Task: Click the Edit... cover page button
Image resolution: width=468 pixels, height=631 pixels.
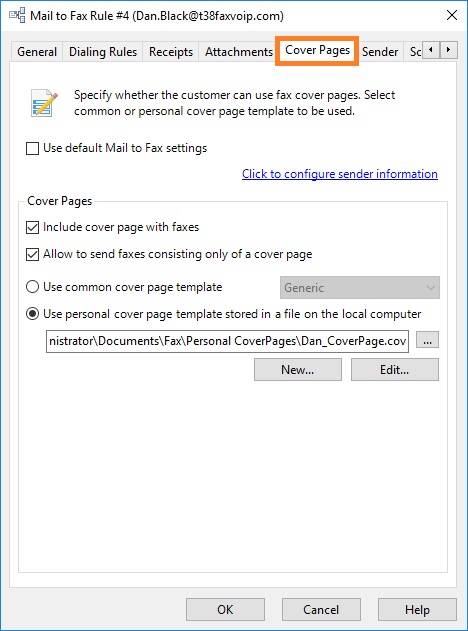Action: point(395,370)
